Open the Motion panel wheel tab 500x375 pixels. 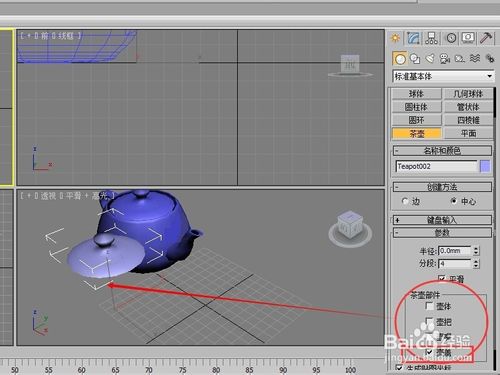click(x=451, y=38)
